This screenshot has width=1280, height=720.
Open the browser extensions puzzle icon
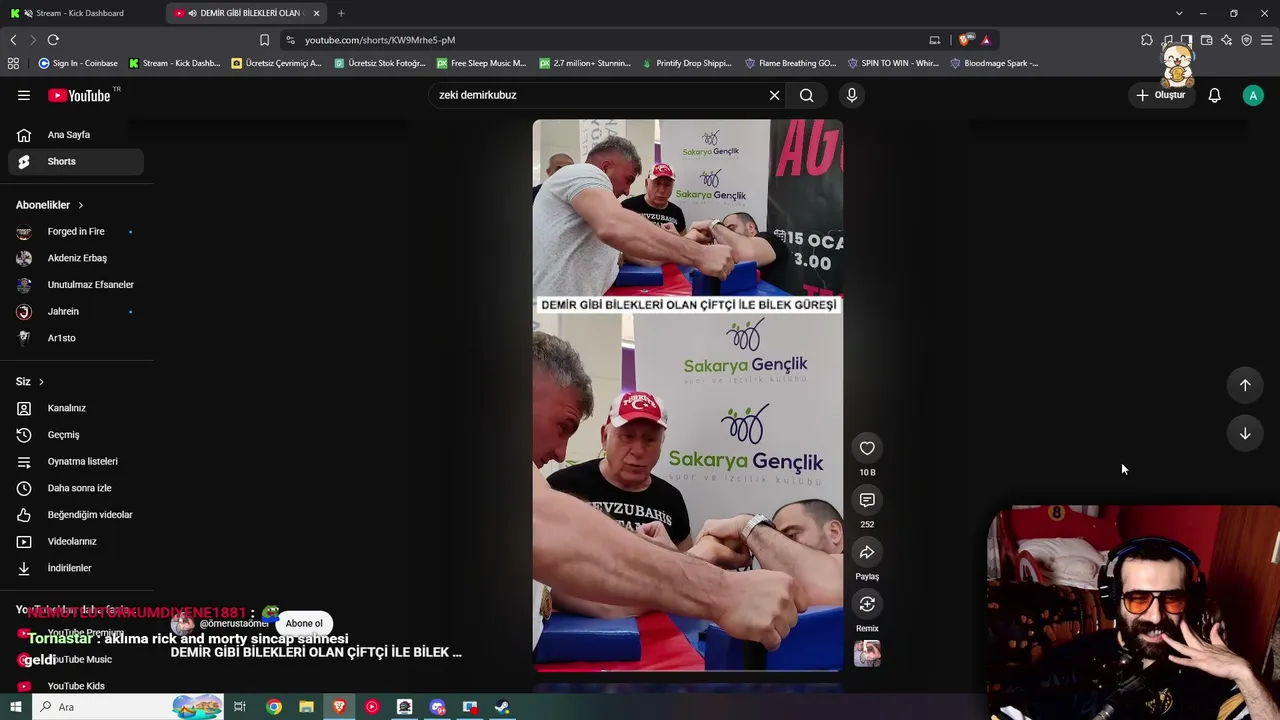coord(1147,40)
